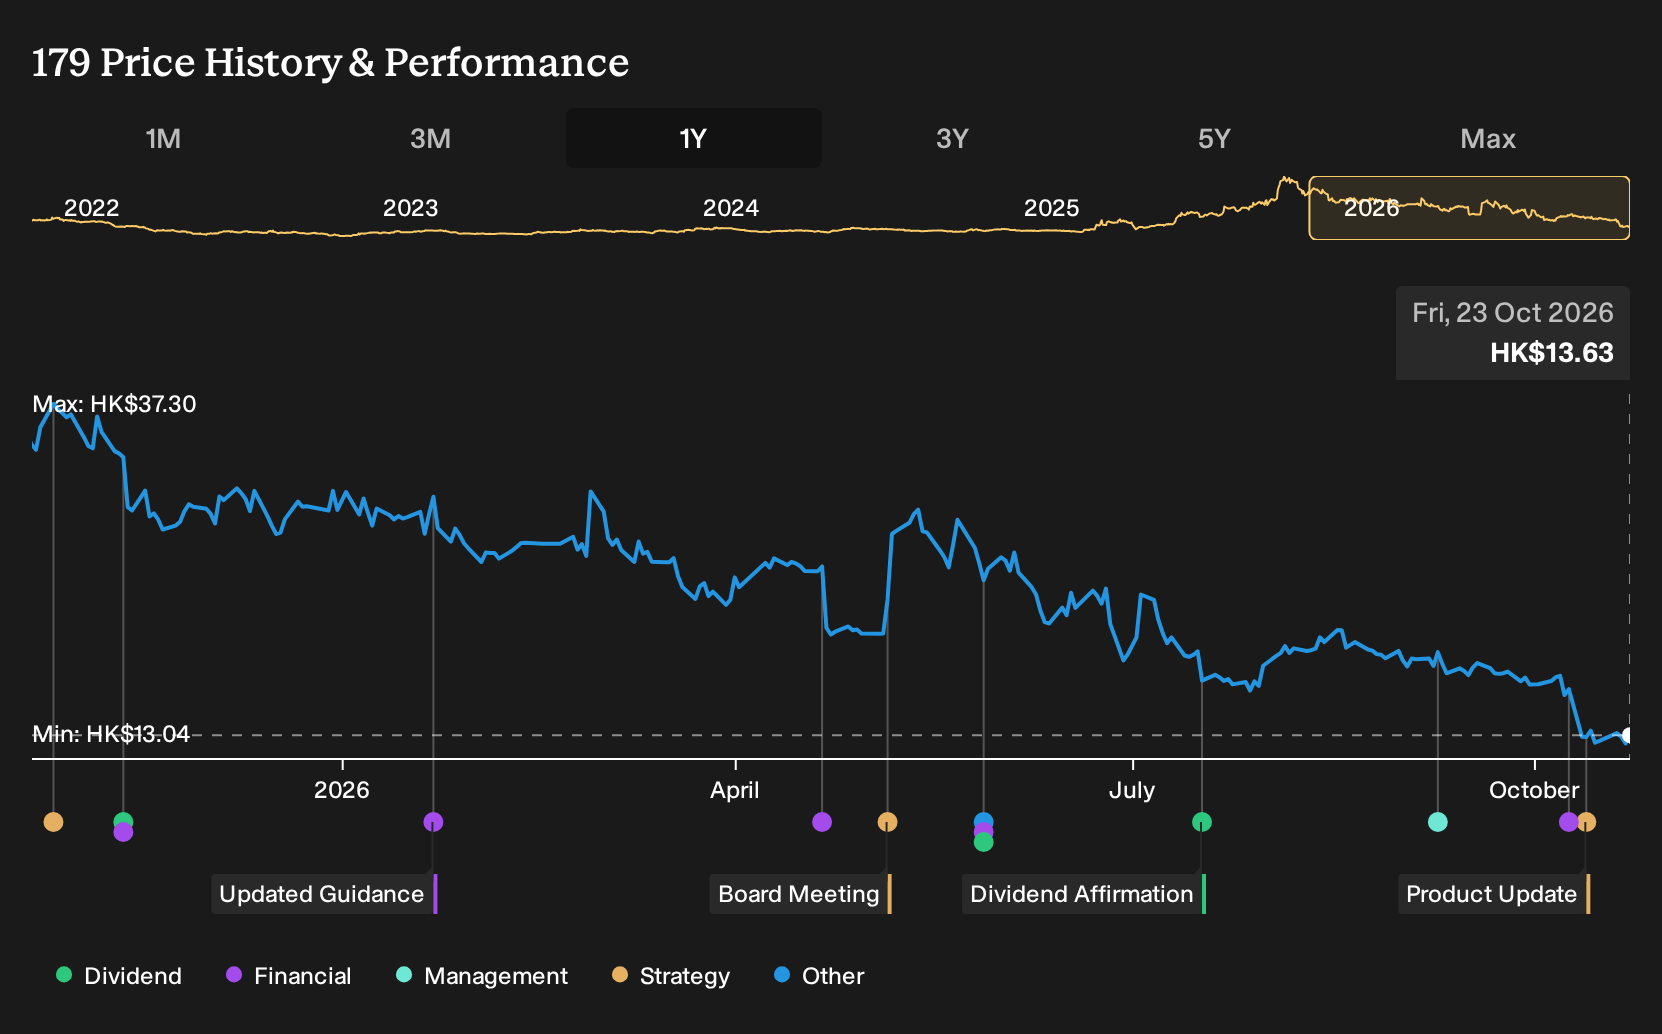Click the 'Max: HK$37.30' label
Image resolution: width=1662 pixels, height=1034 pixels.
click(114, 404)
